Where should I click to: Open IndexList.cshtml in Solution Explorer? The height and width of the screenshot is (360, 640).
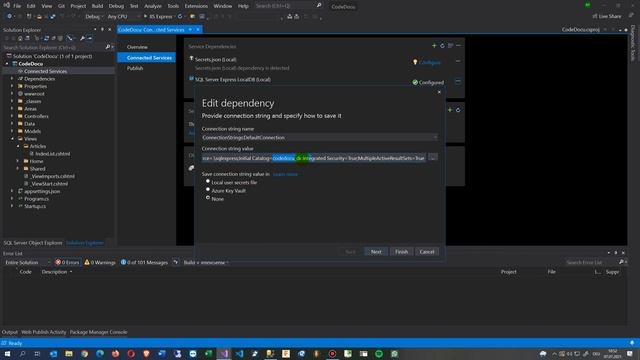tap(52, 154)
